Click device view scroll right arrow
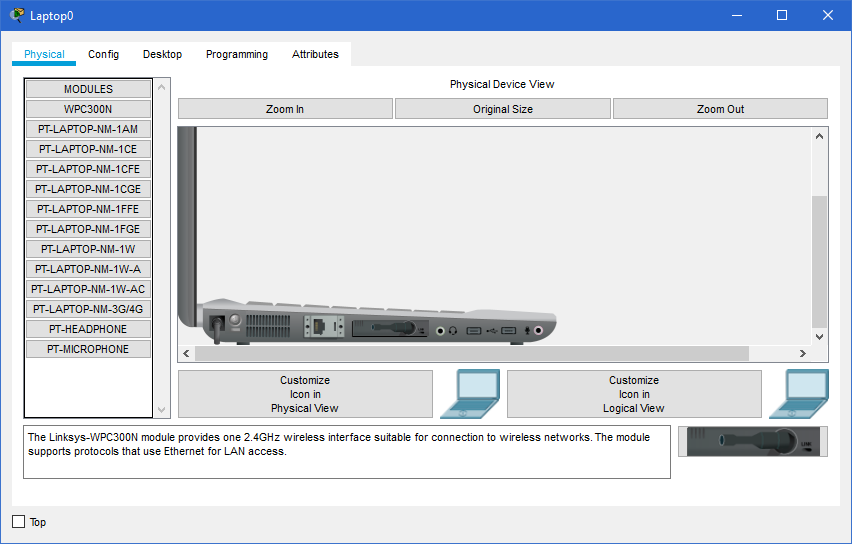 click(x=803, y=354)
